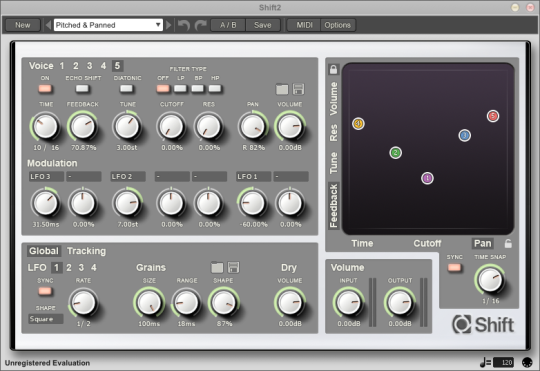Set filter type to LP

[180, 89]
